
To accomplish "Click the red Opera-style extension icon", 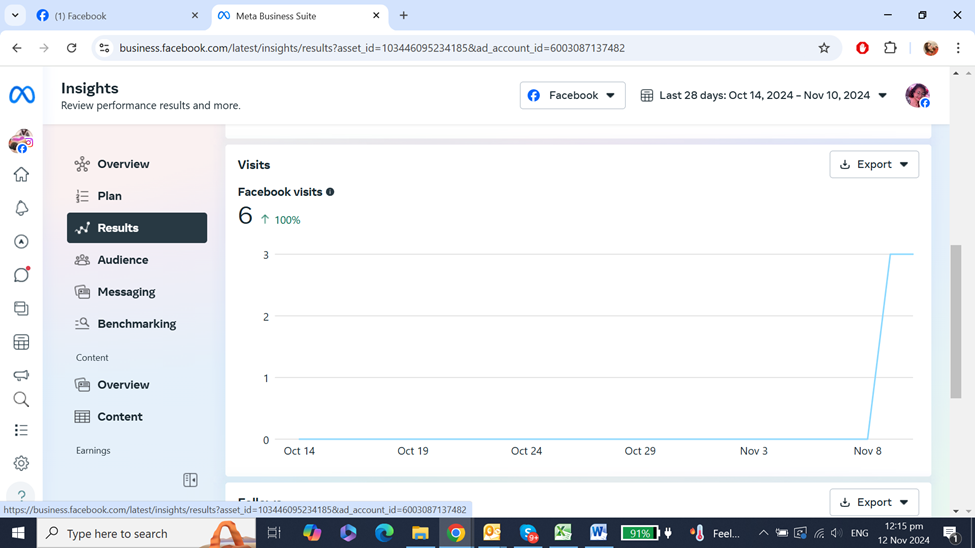I will pyautogui.click(x=862, y=48).
